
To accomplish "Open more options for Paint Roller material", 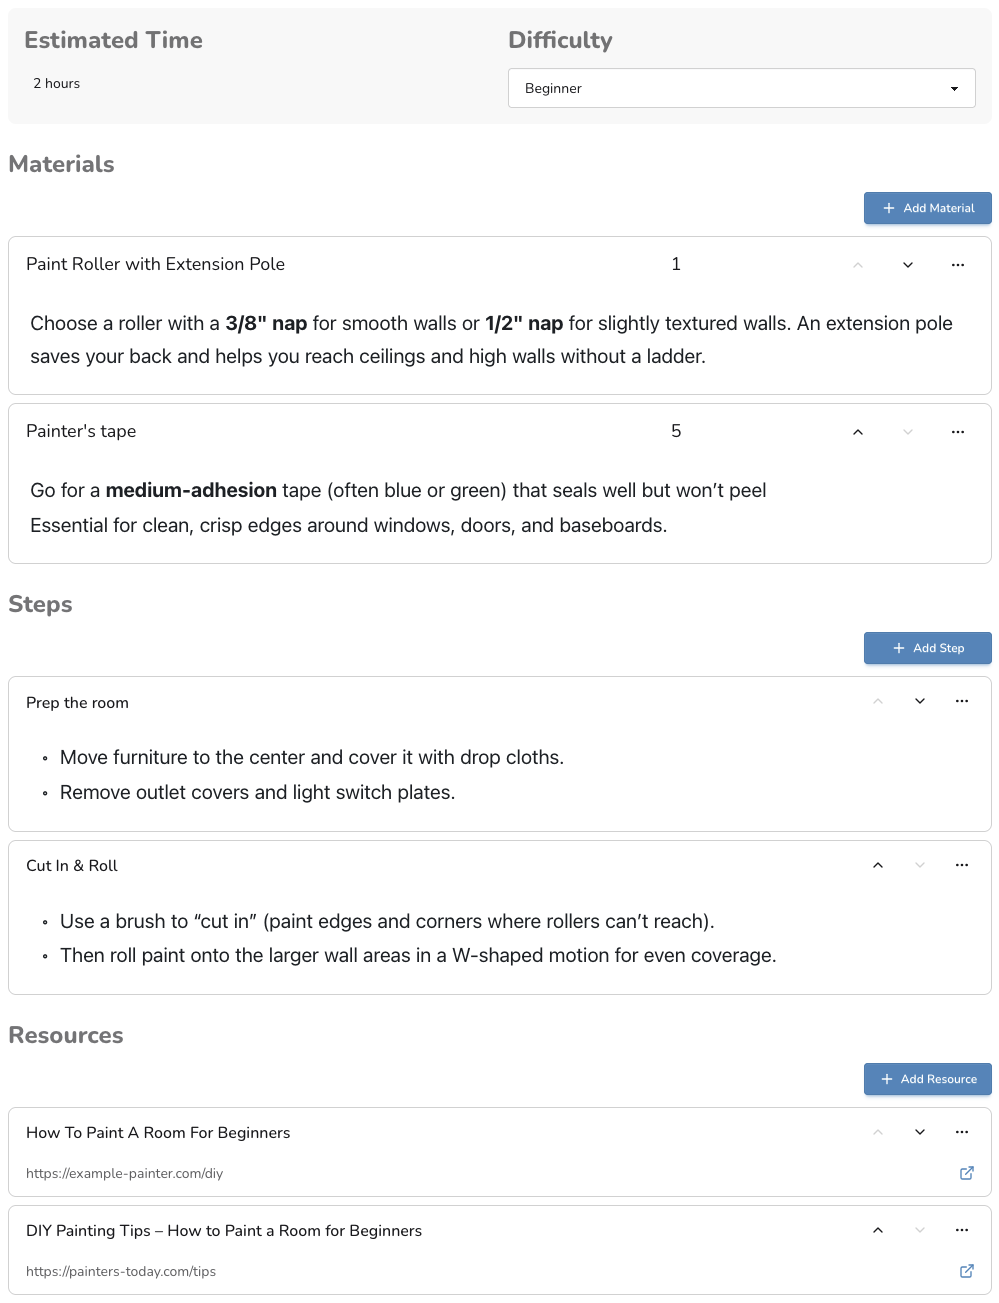I will [x=958, y=265].
